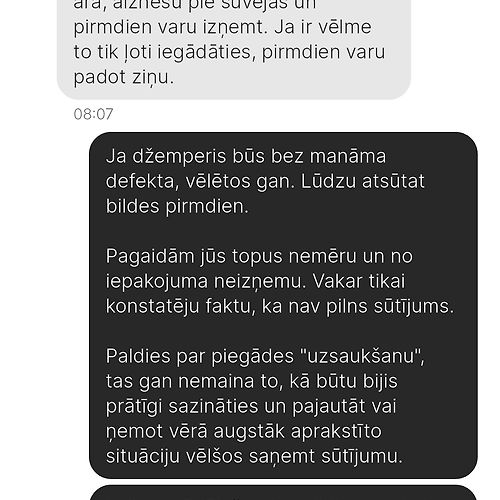This screenshot has width=500, height=500.
Task: Tap the word 'džemperis' in the sent message
Action: click(179, 157)
